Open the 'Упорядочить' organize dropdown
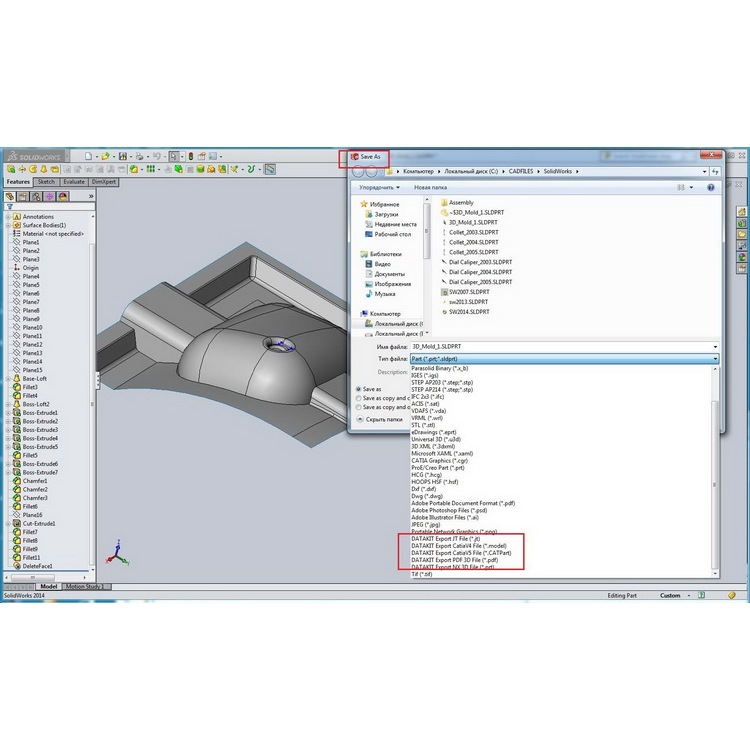 click(379, 188)
